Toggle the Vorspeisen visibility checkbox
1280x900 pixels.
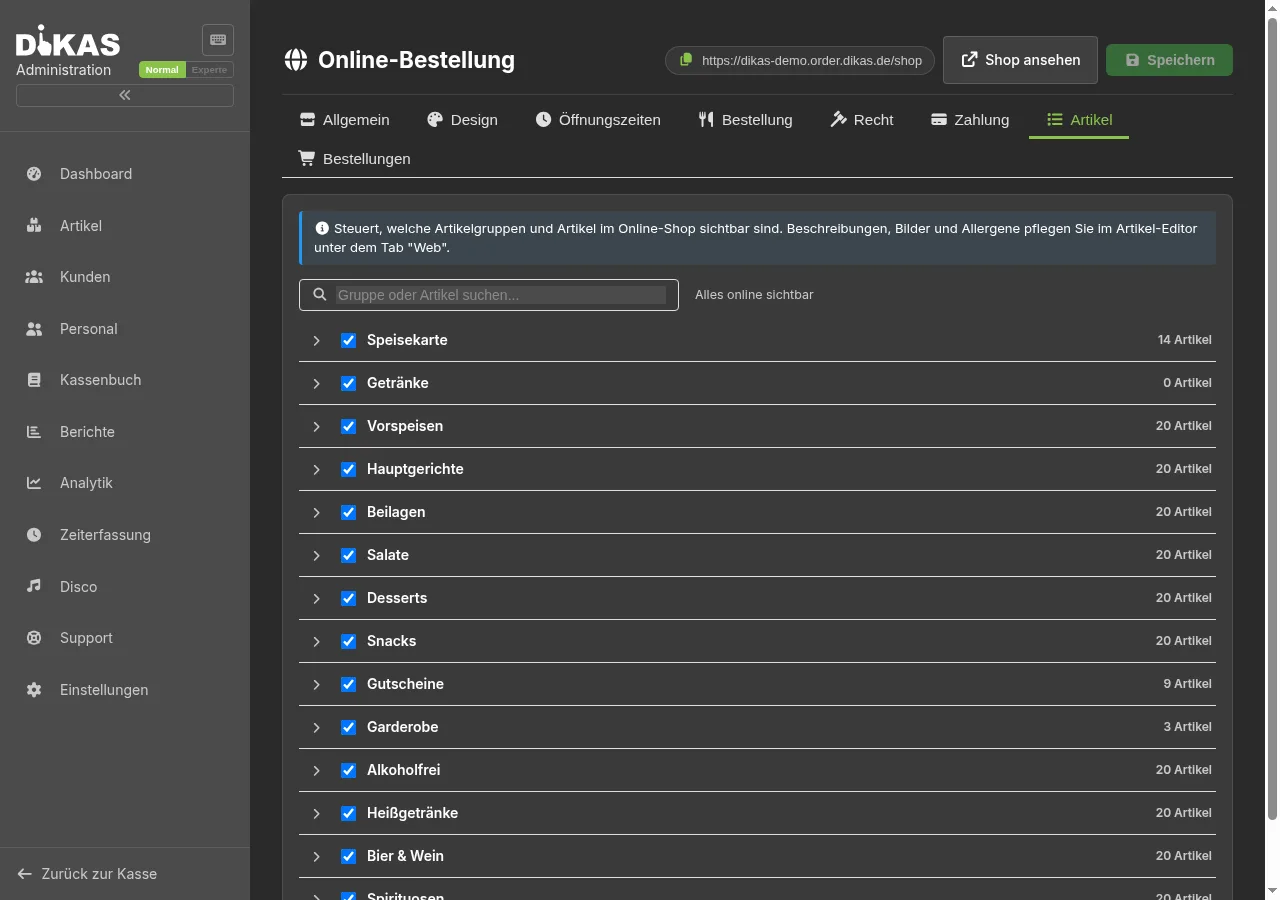point(348,426)
